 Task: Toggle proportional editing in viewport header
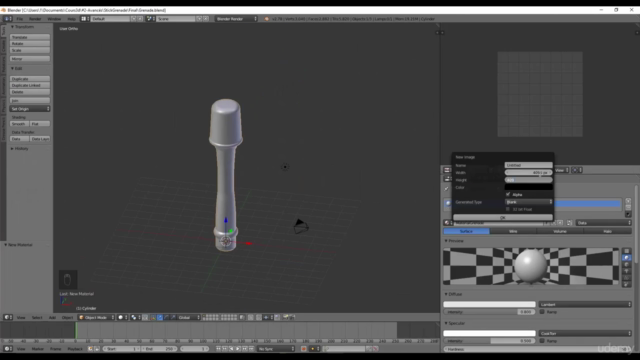pyautogui.click(x=251, y=317)
